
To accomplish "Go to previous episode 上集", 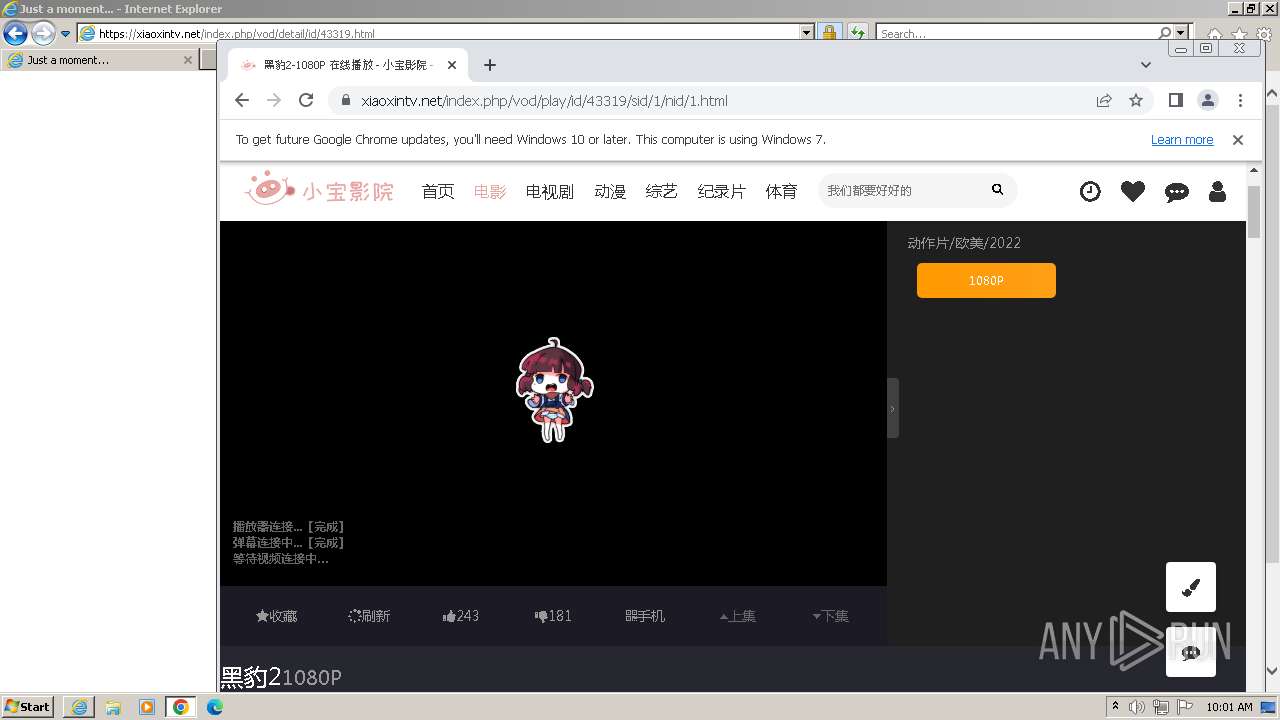I will (737, 616).
